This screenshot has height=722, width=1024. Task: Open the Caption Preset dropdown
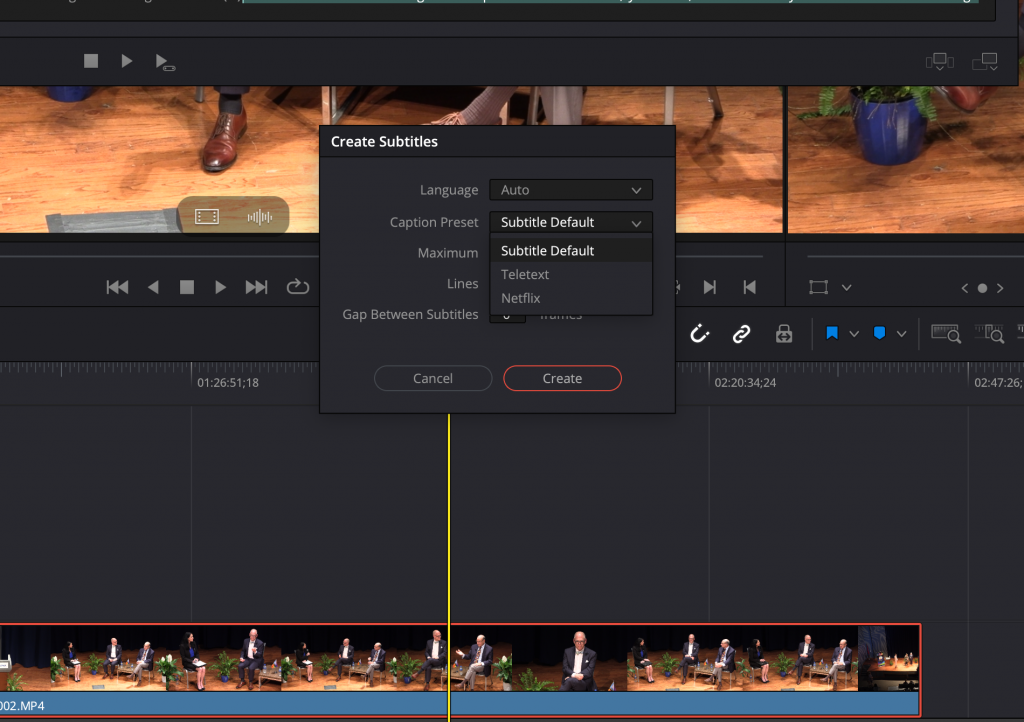pos(570,222)
